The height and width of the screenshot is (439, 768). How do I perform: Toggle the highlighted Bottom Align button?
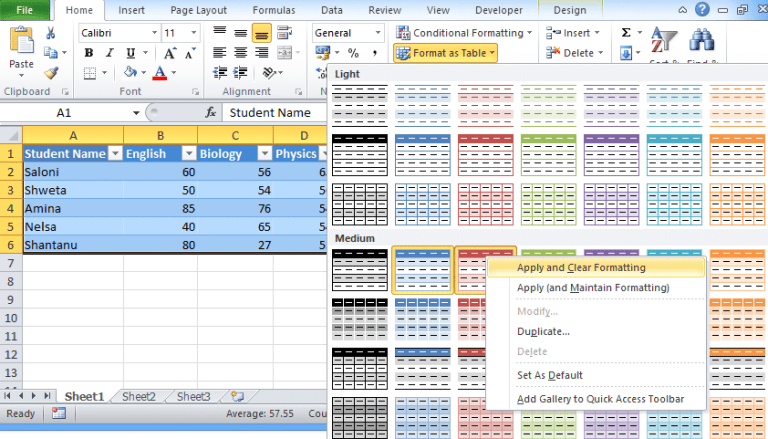(x=262, y=33)
